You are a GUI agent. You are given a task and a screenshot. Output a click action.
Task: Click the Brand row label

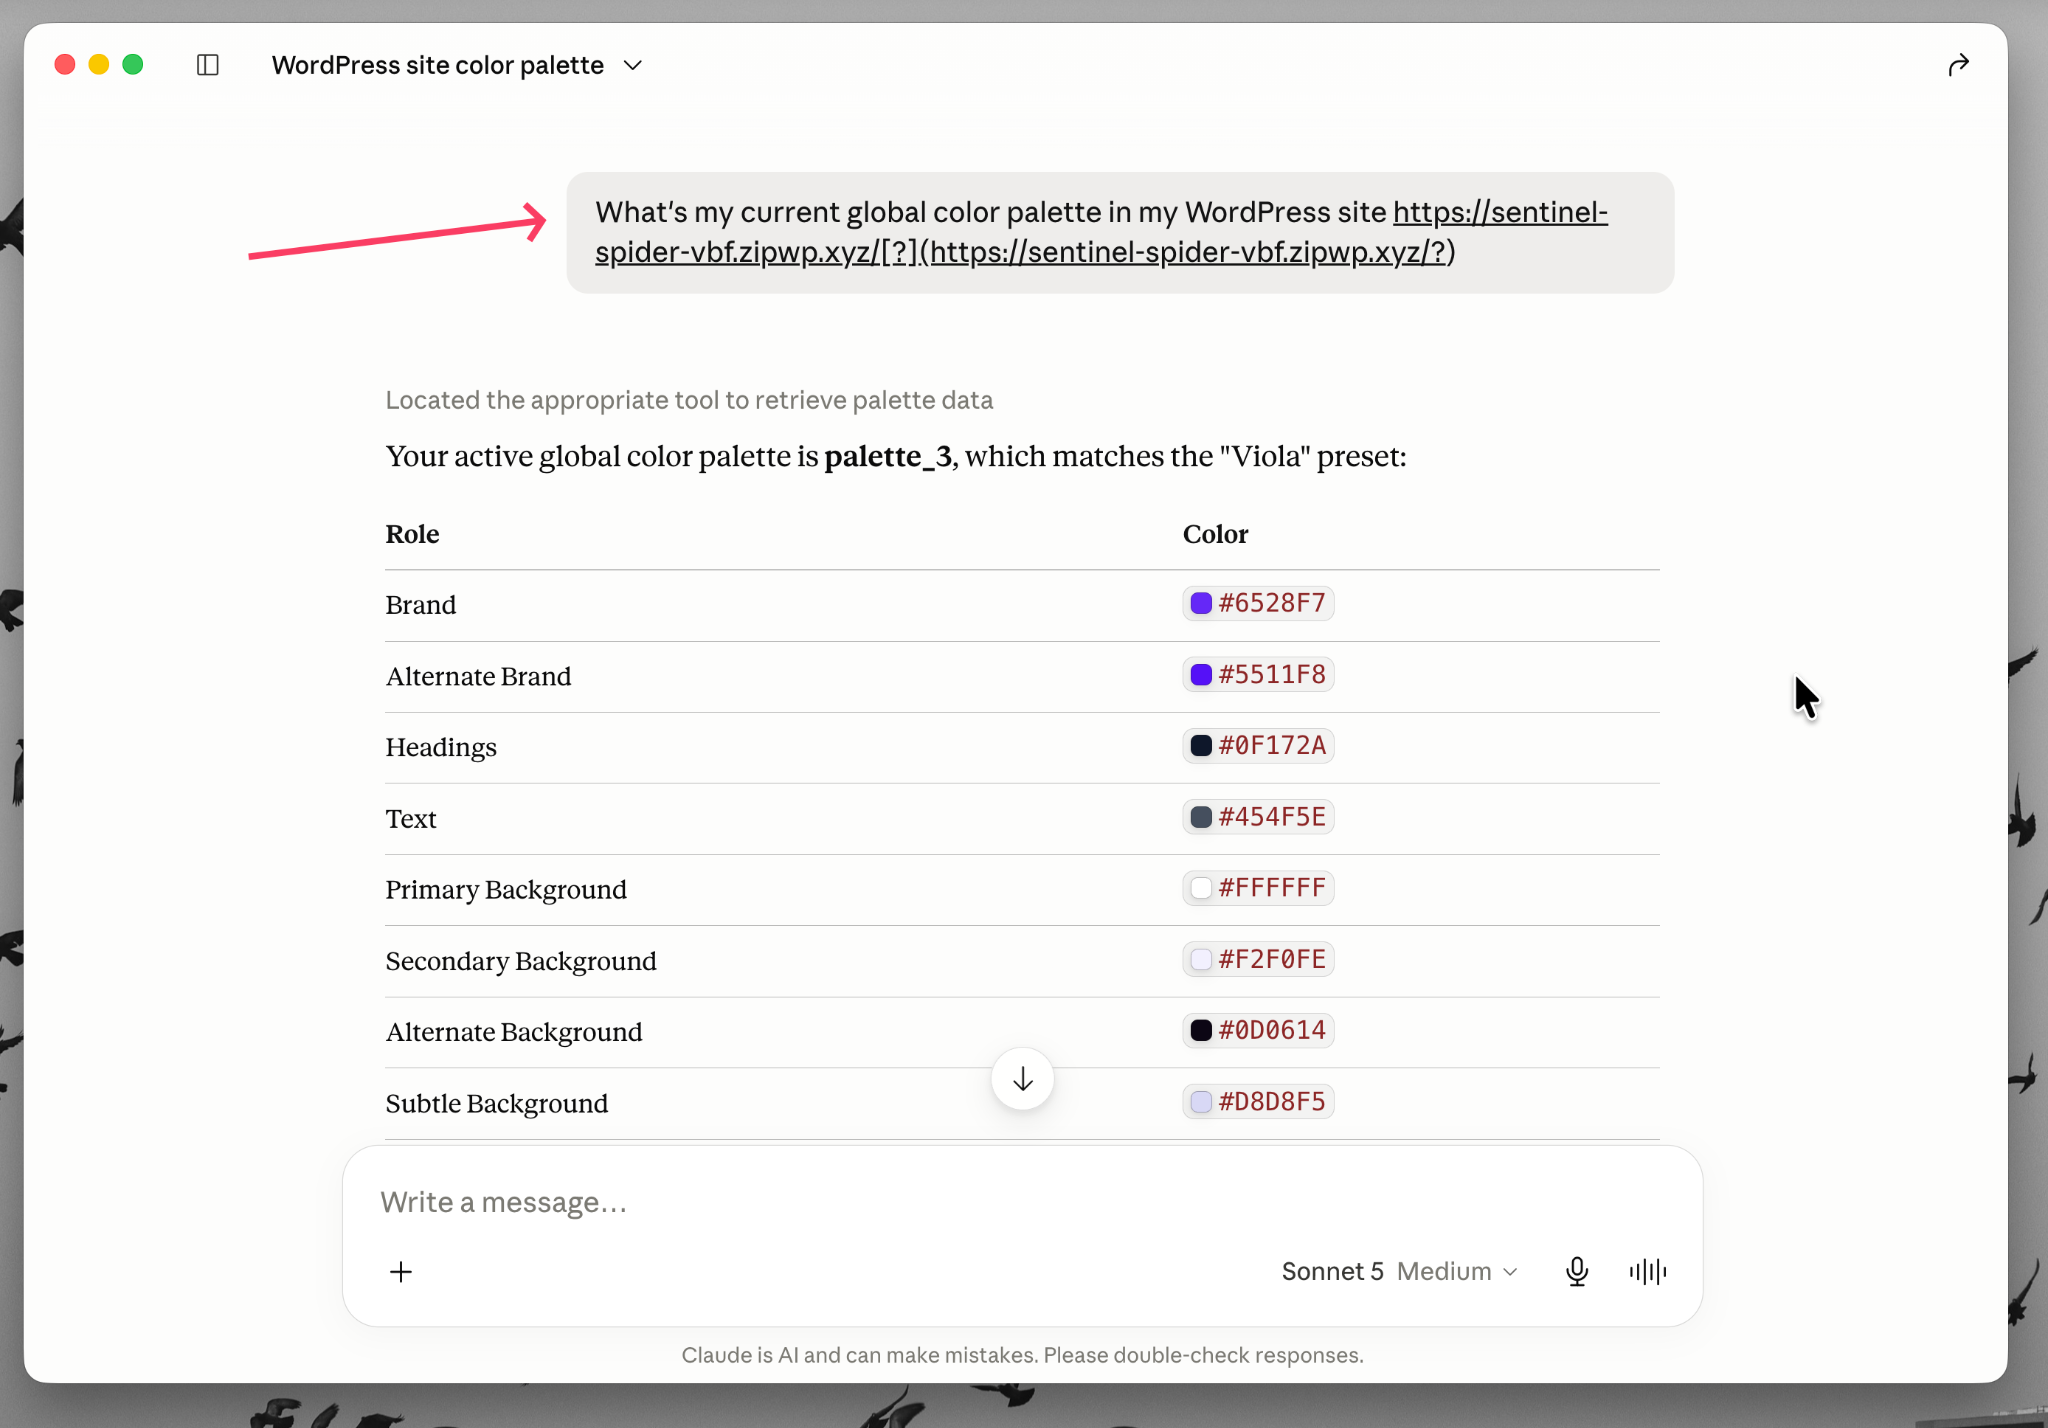click(x=421, y=605)
